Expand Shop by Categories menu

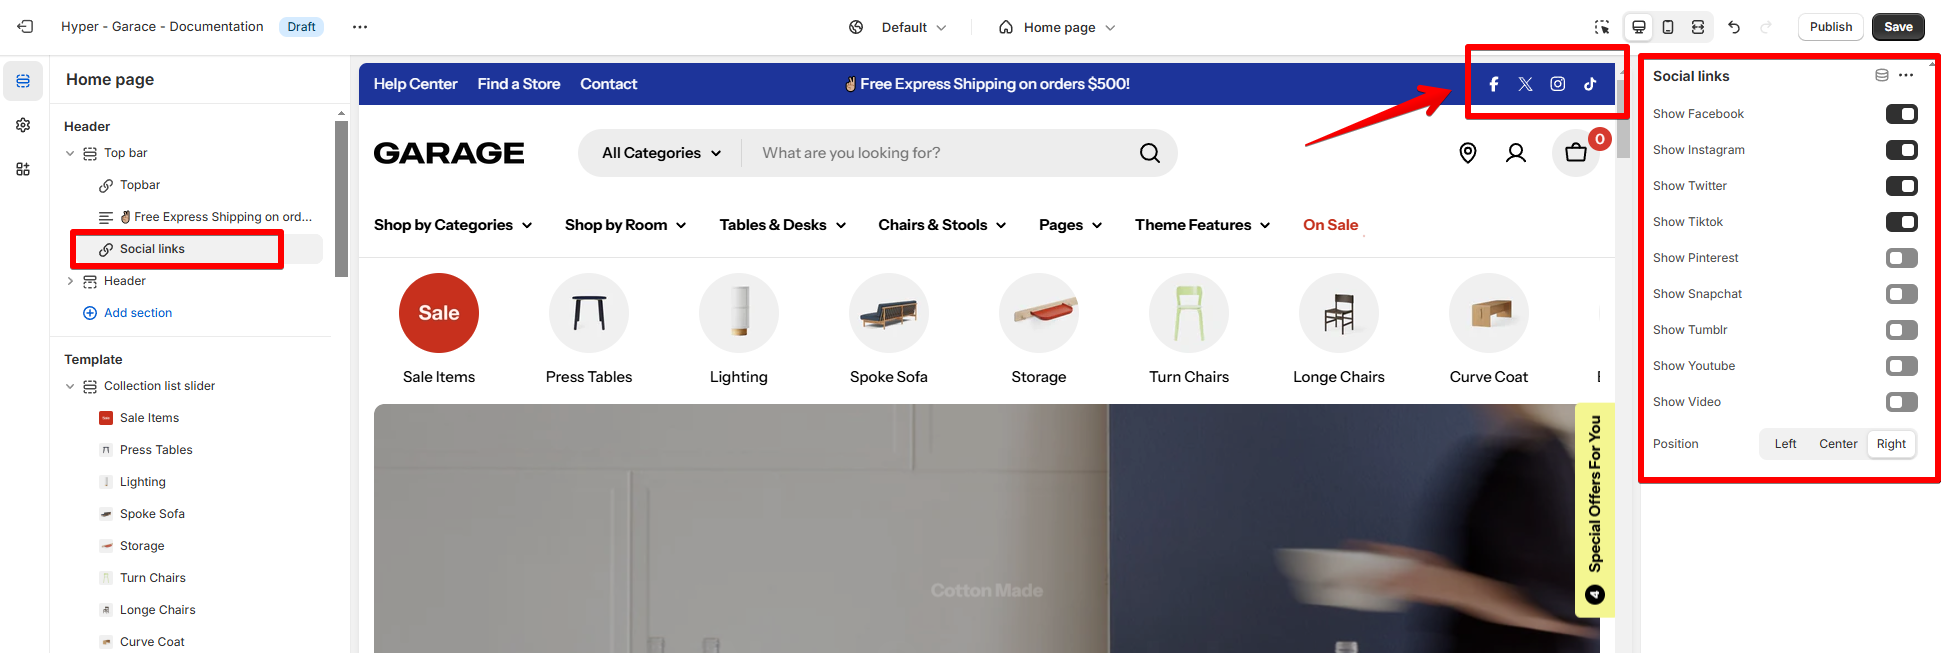pyautogui.click(x=453, y=225)
